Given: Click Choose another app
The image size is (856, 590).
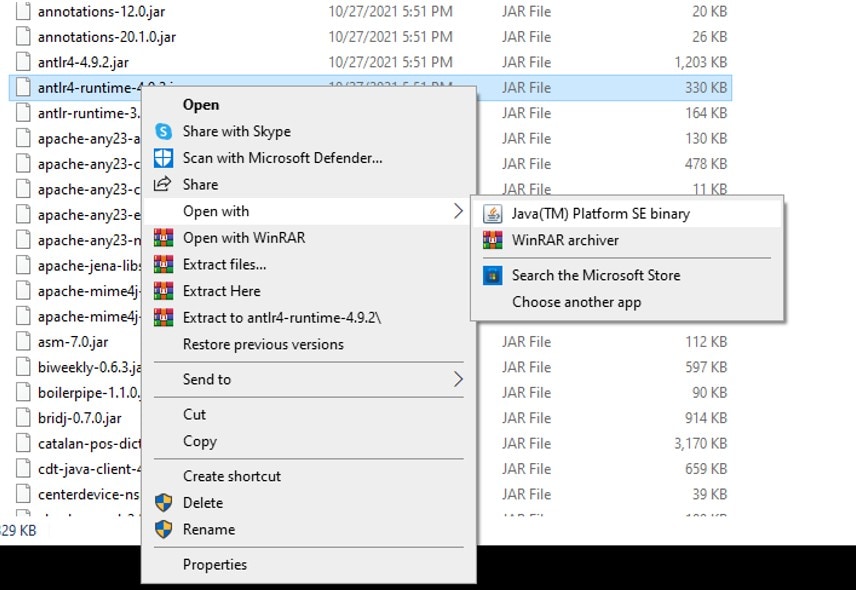Looking at the screenshot, I should [x=576, y=302].
